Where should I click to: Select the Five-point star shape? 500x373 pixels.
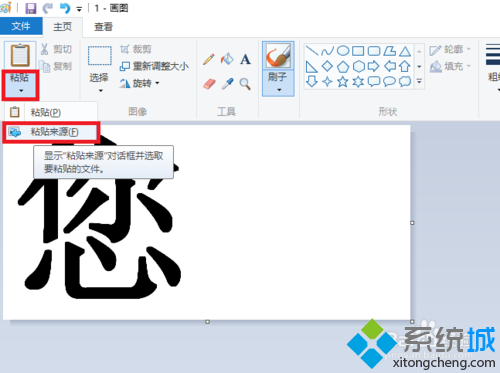343,82
